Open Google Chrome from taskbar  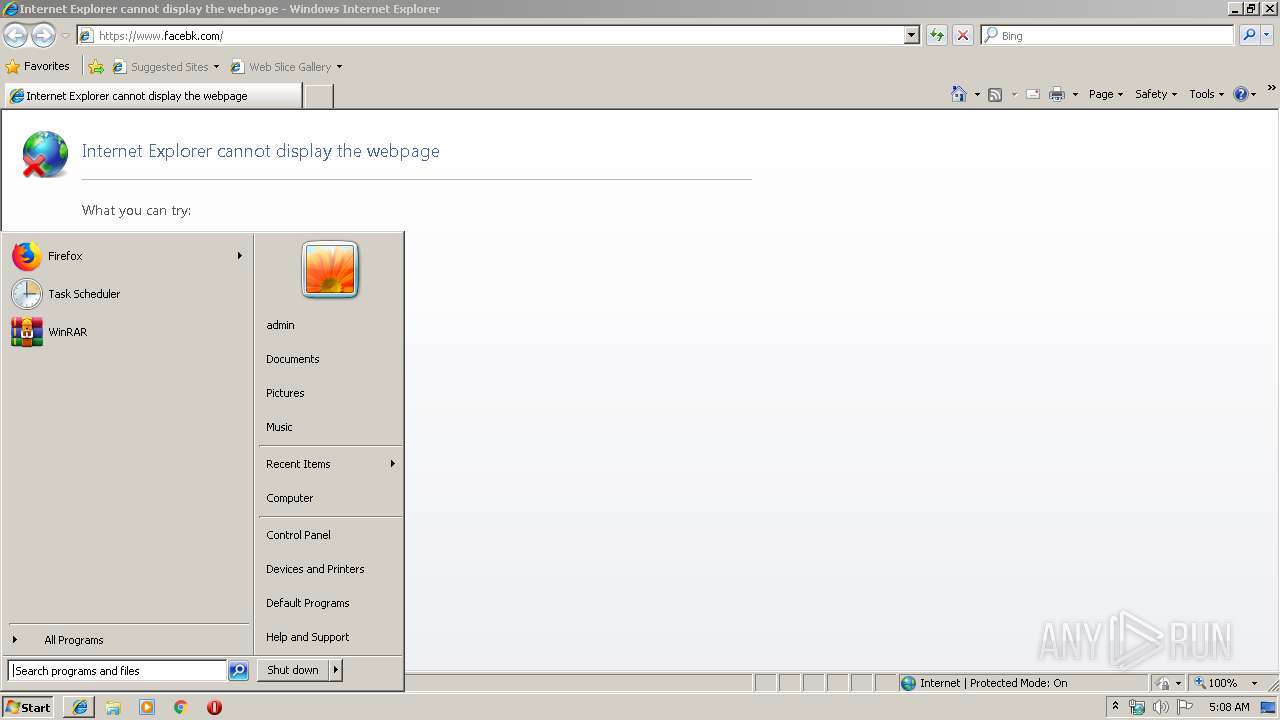pos(181,707)
